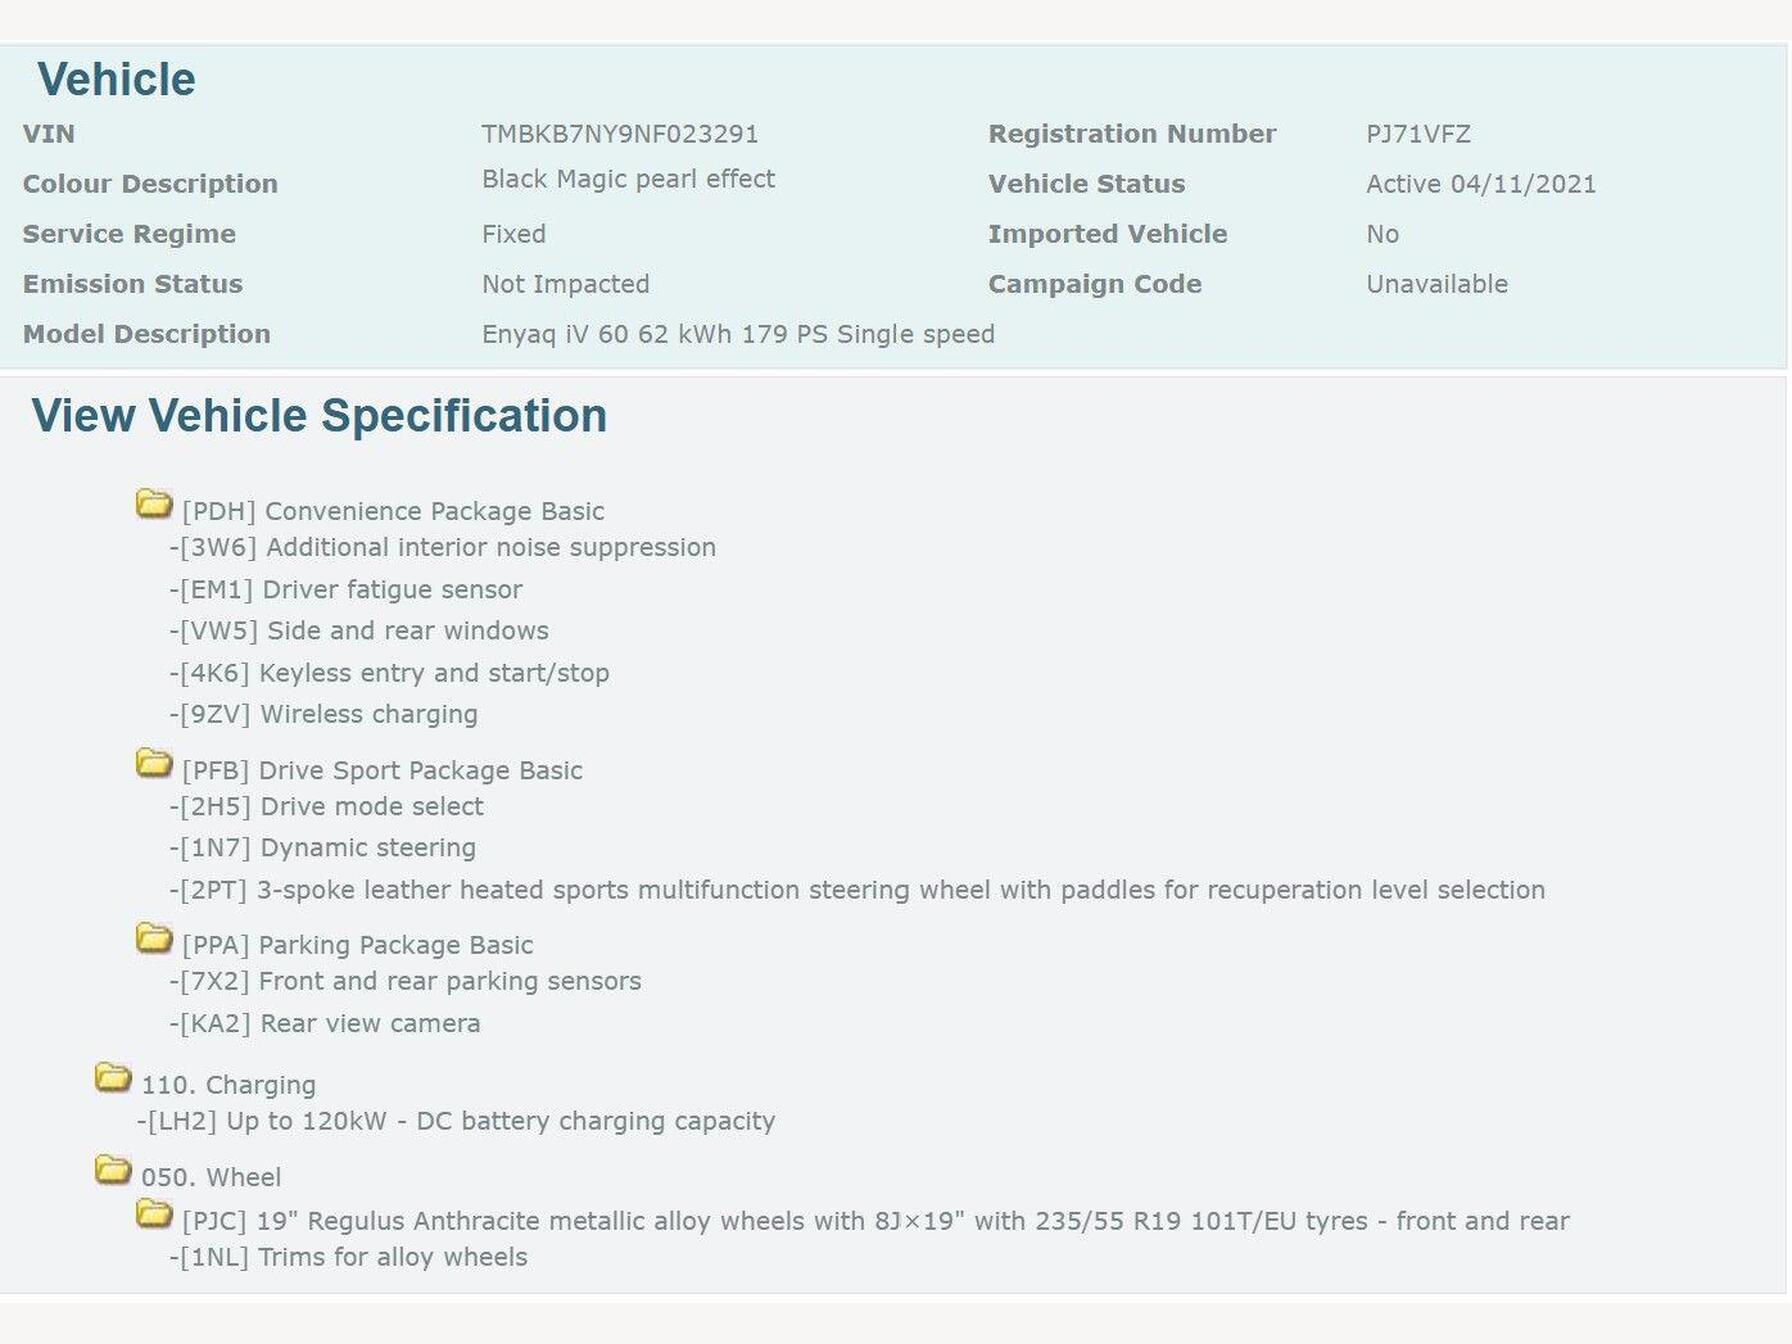Click the folder icon beside PJC Regulus wheels
This screenshot has height=1344, width=1792.
point(154,1214)
